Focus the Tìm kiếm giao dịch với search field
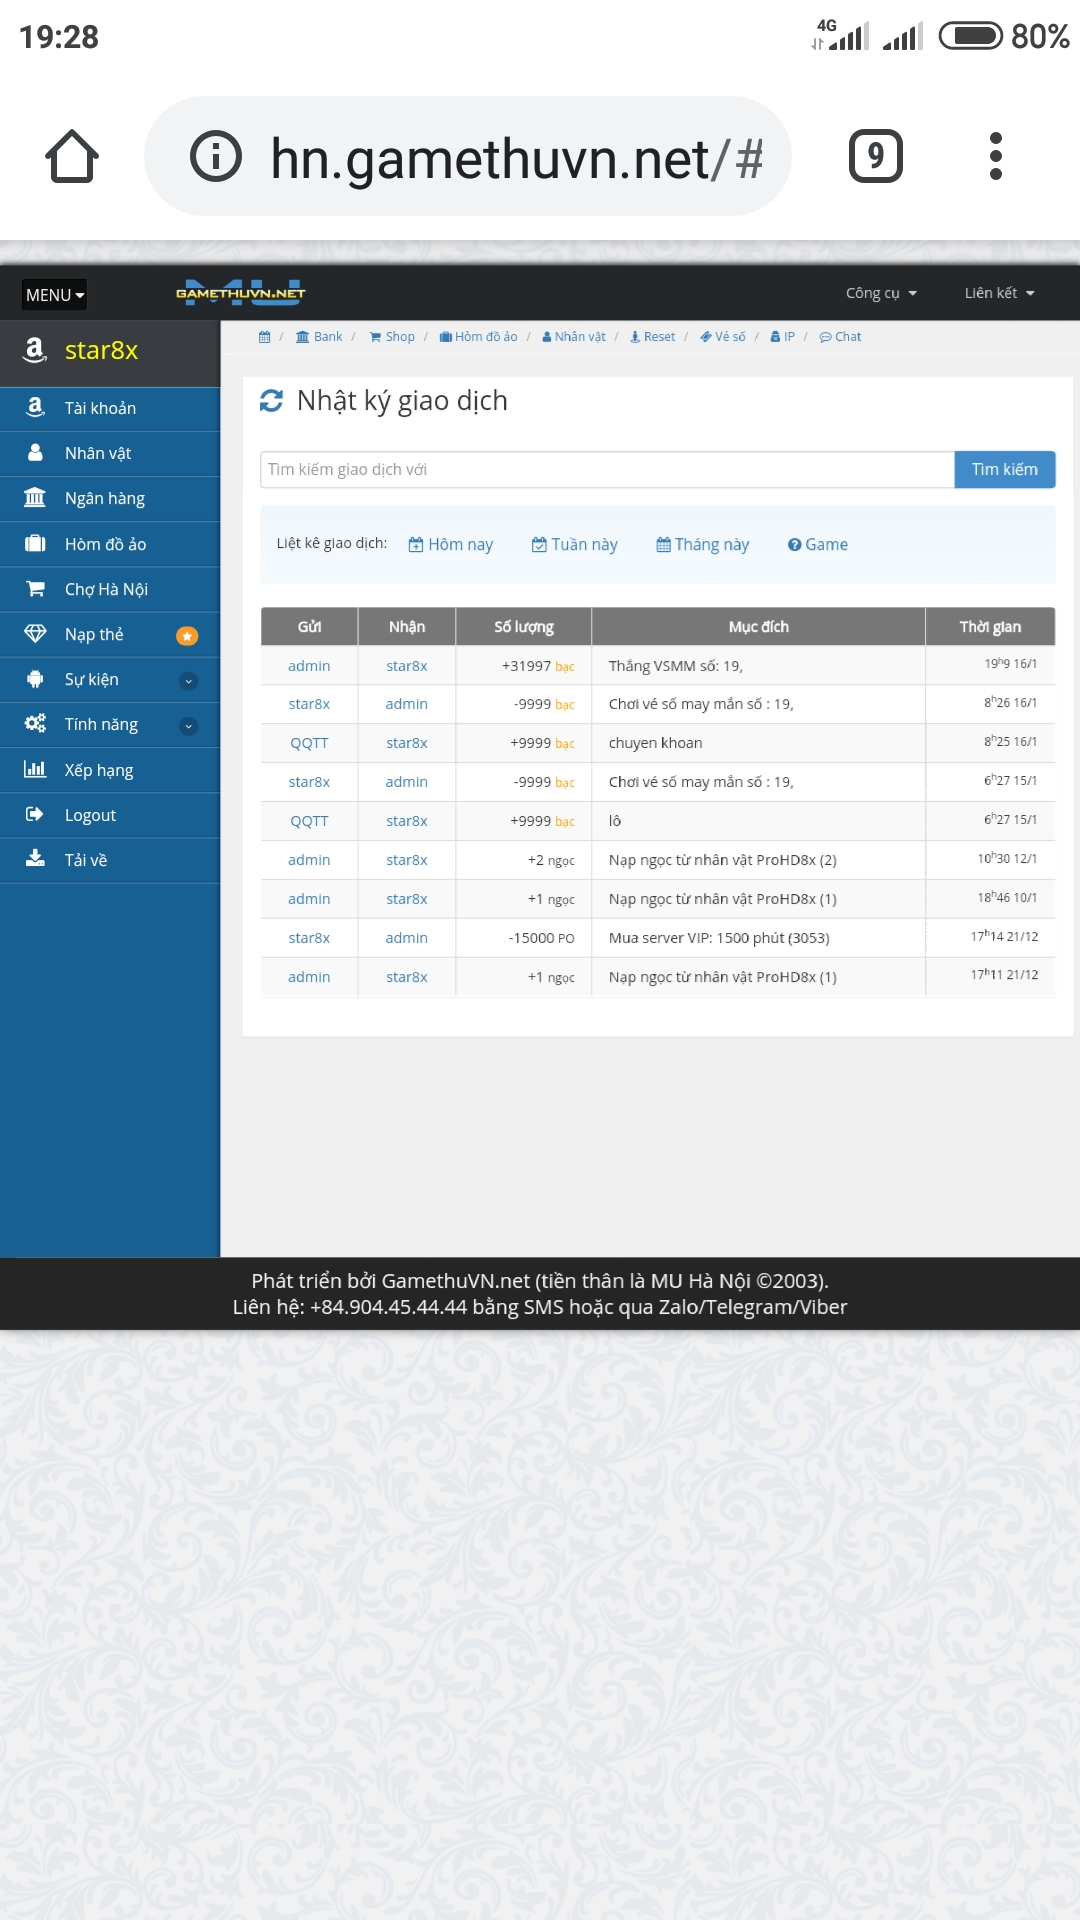This screenshot has width=1080, height=1920. (607, 469)
